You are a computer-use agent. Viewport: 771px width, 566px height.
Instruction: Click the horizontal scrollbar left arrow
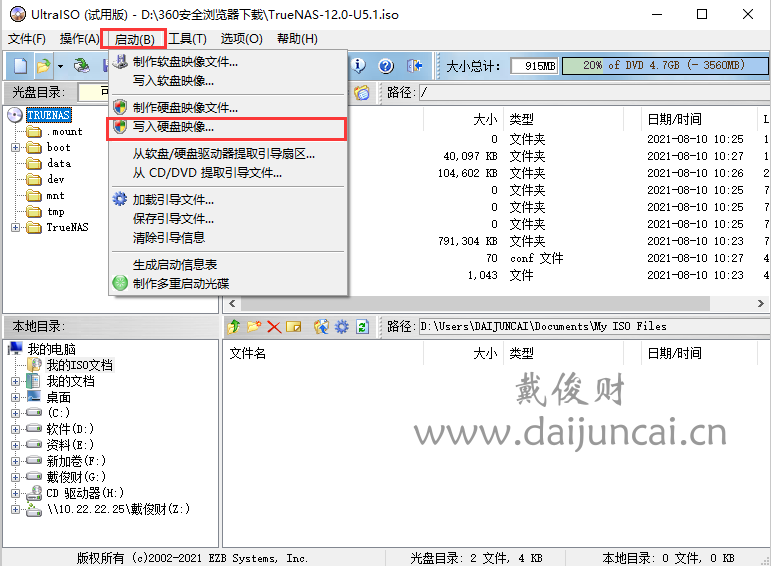click(x=232, y=303)
